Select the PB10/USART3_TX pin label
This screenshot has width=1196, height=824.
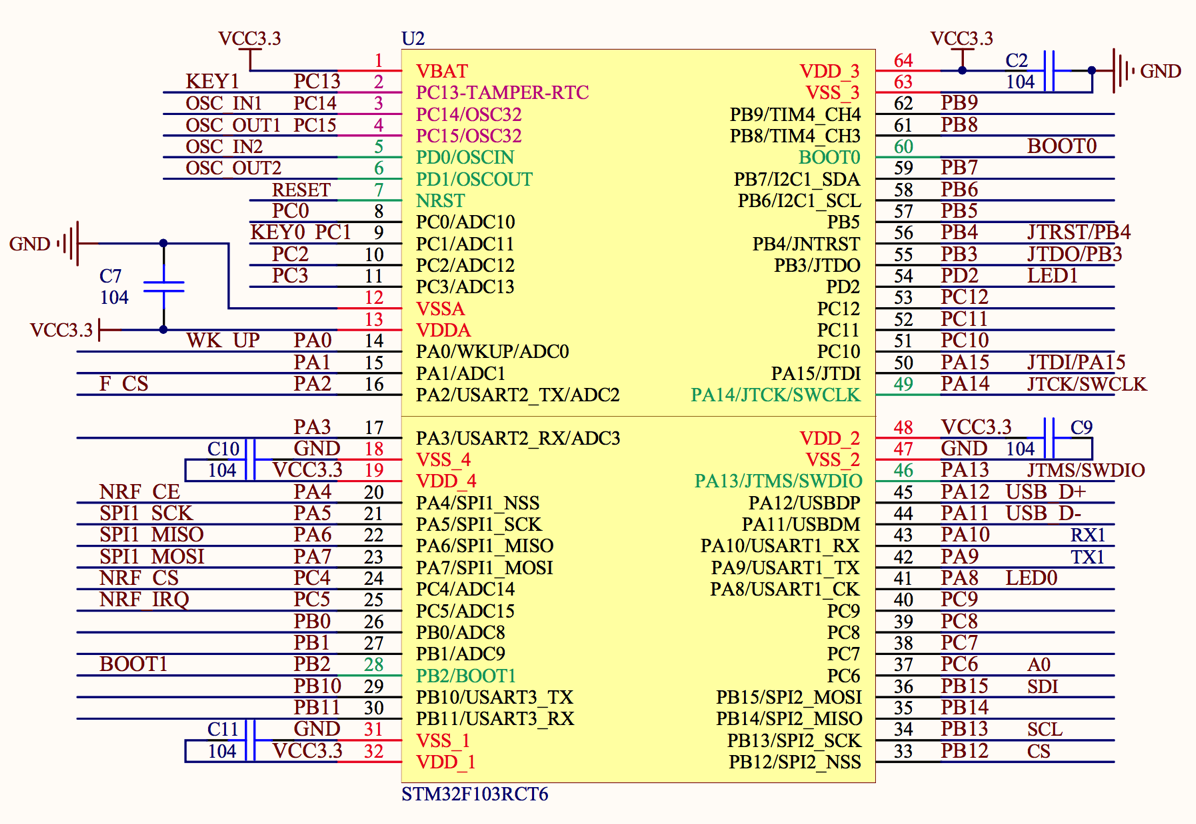click(x=494, y=697)
